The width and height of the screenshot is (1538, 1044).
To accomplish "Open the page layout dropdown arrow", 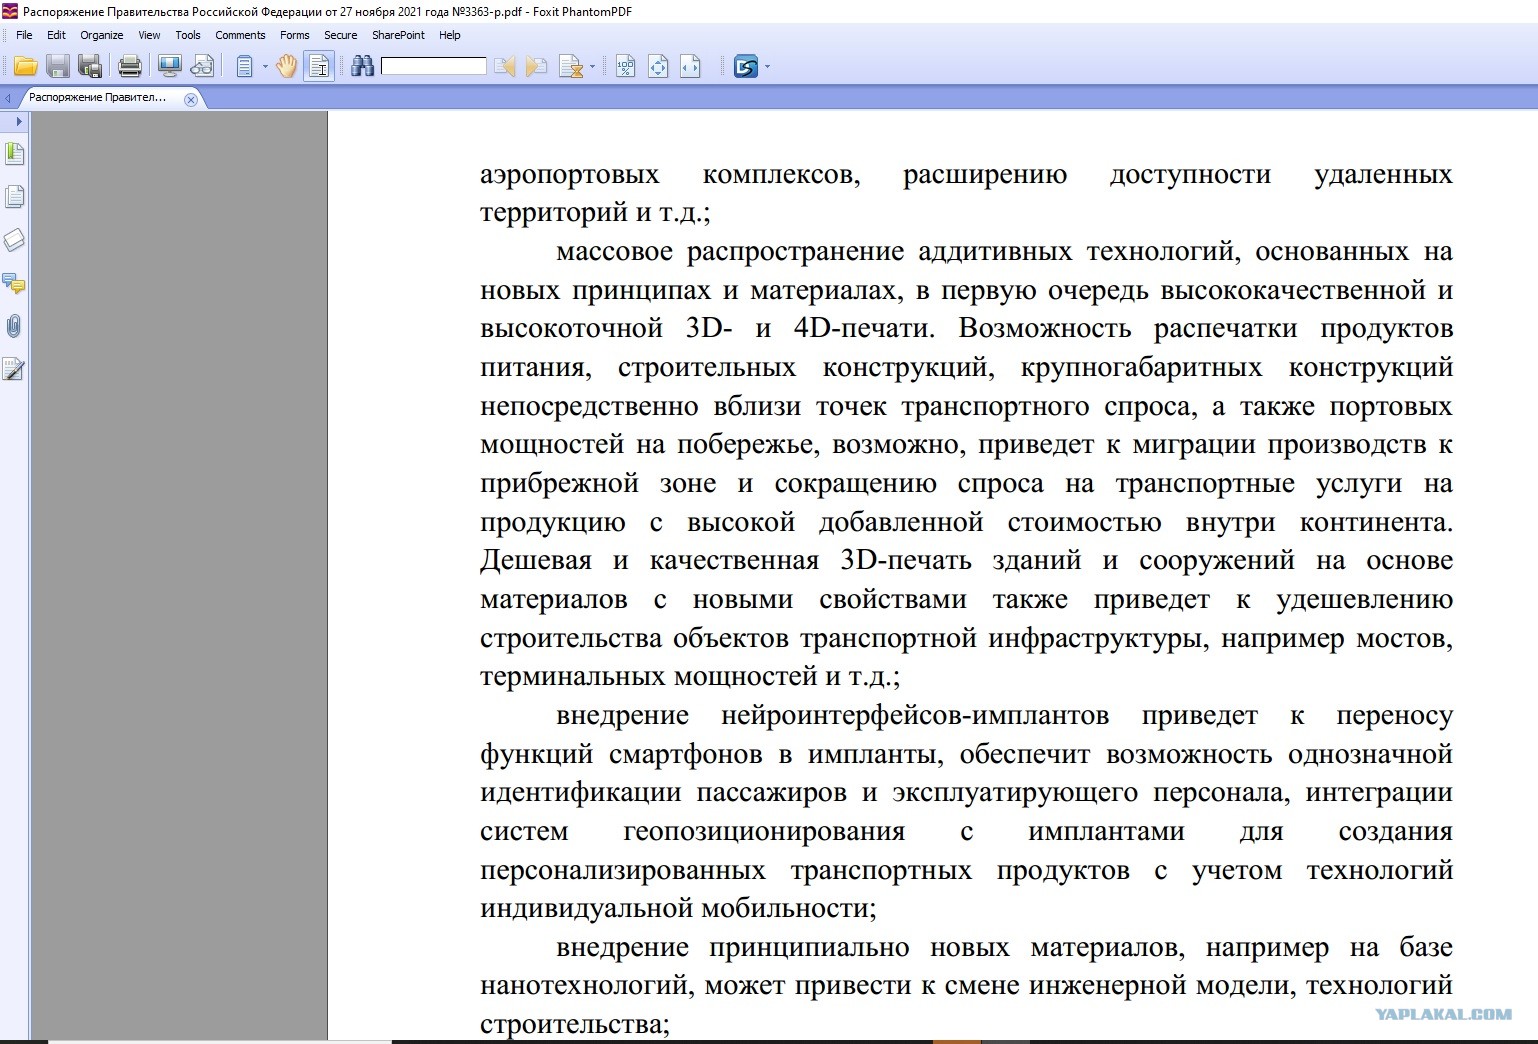I will pyautogui.click(x=265, y=67).
